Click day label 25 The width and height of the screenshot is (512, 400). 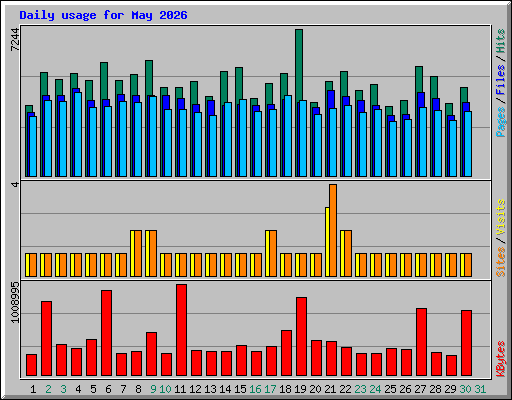(x=390, y=389)
